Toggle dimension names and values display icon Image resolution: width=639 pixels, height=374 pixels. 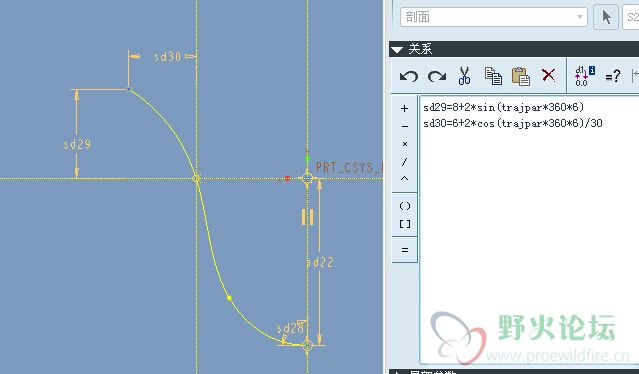pyautogui.click(x=585, y=76)
